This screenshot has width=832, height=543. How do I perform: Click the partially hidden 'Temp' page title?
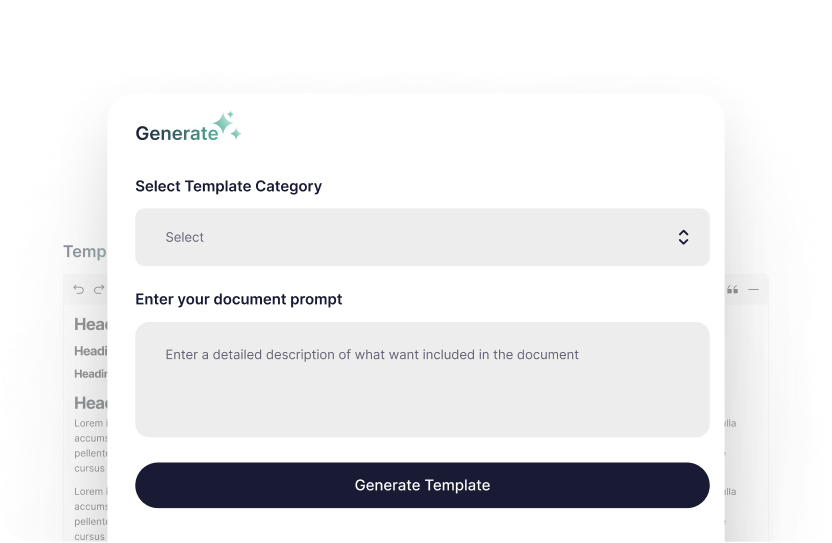[x=85, y=252]
